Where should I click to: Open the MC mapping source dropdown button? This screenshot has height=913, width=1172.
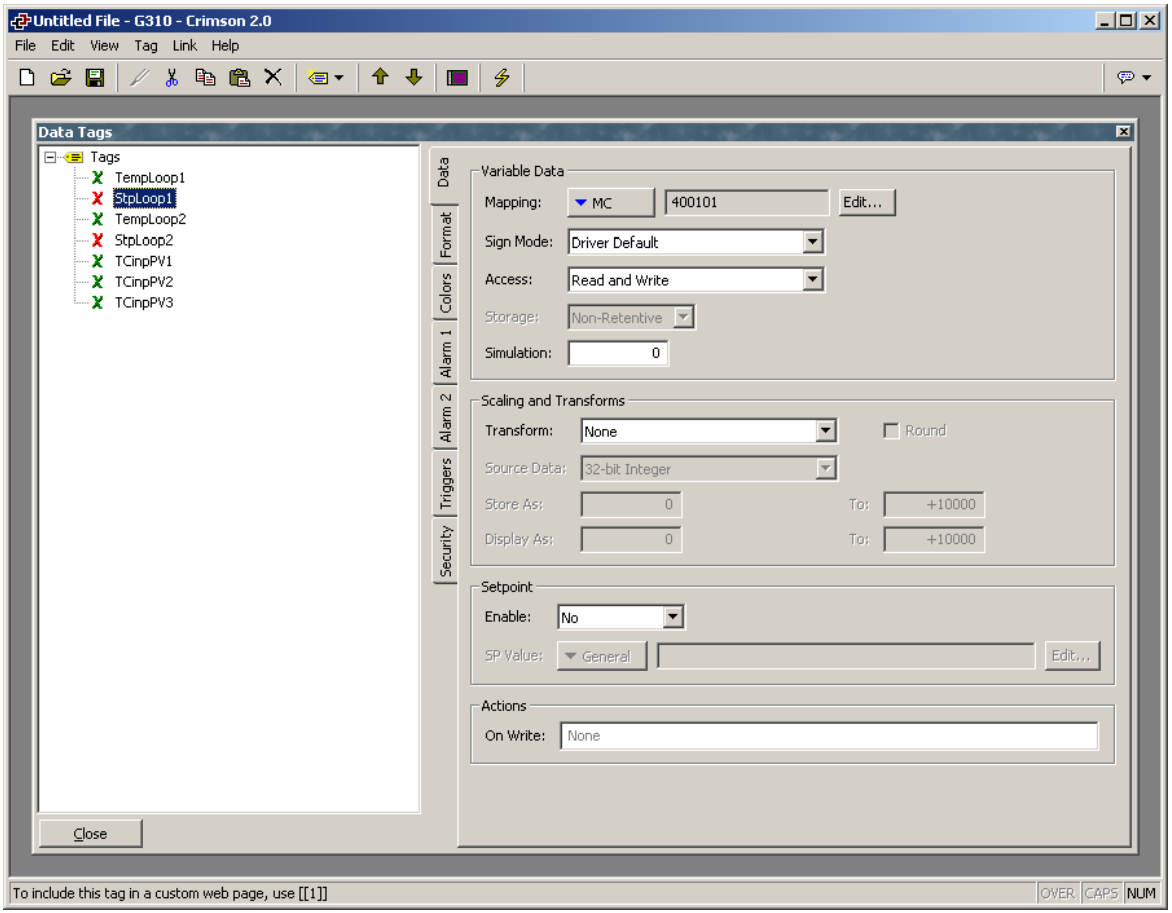pos(611,203)
